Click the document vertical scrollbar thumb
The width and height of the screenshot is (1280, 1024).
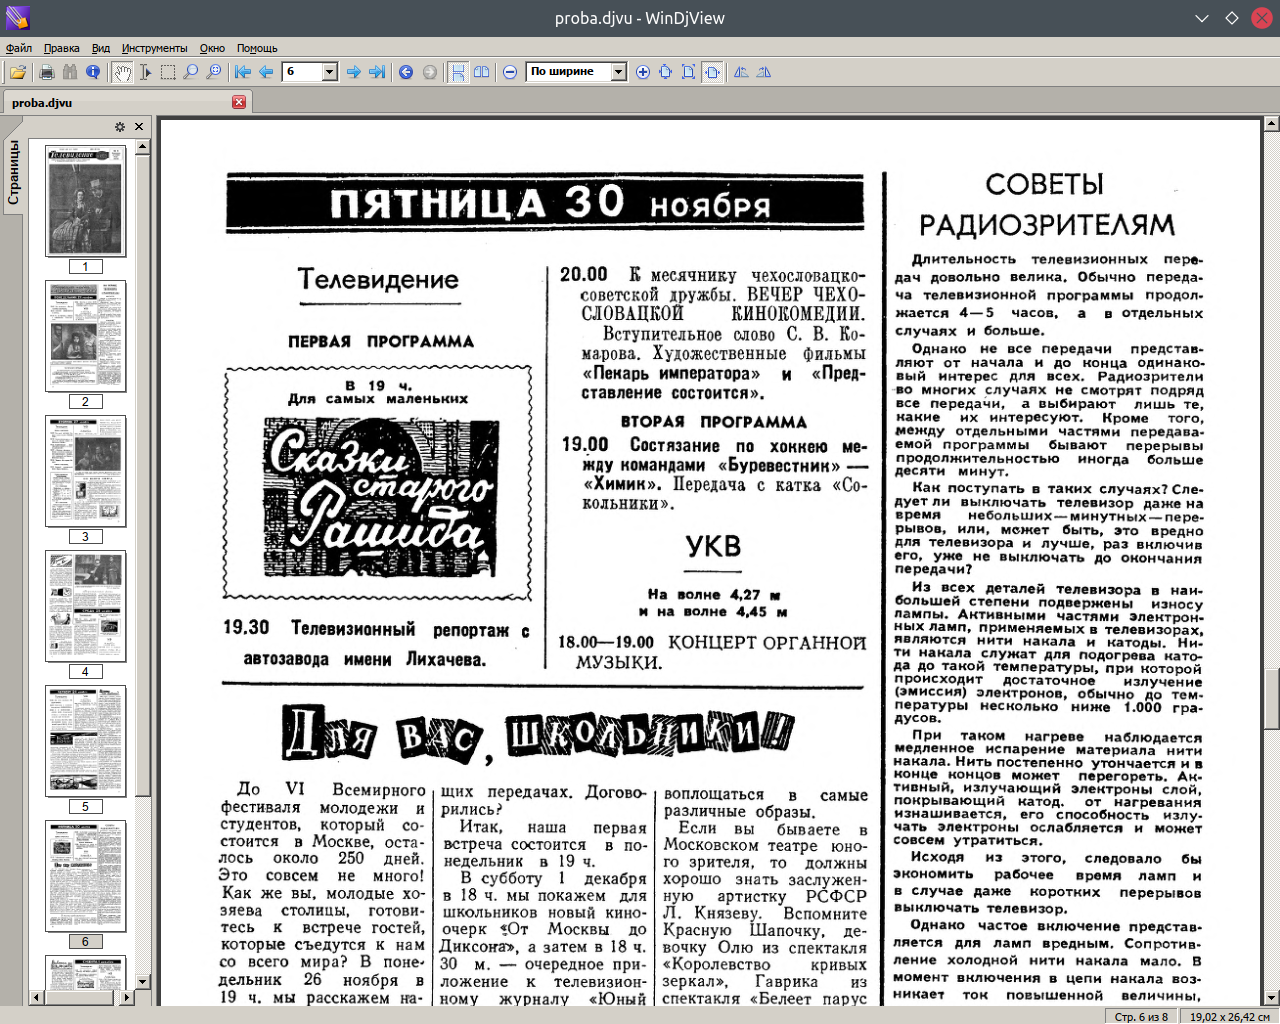pyautogui.click(x=1272, y=699)
